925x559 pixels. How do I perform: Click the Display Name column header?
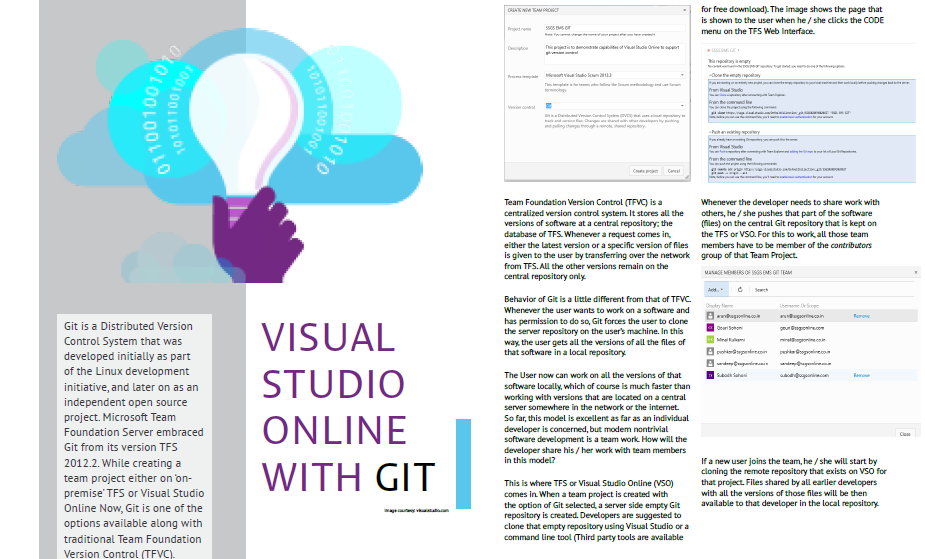(x=719, y=305)
